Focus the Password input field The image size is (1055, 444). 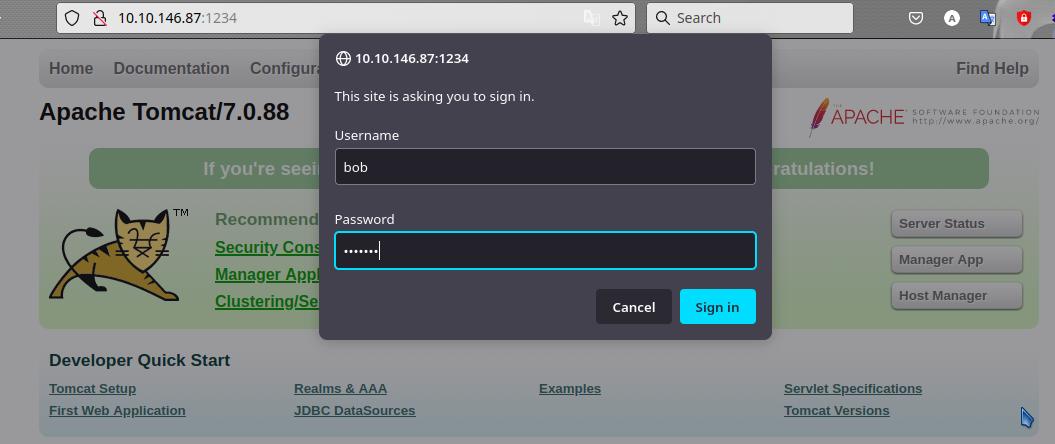(x=545, y=251)
